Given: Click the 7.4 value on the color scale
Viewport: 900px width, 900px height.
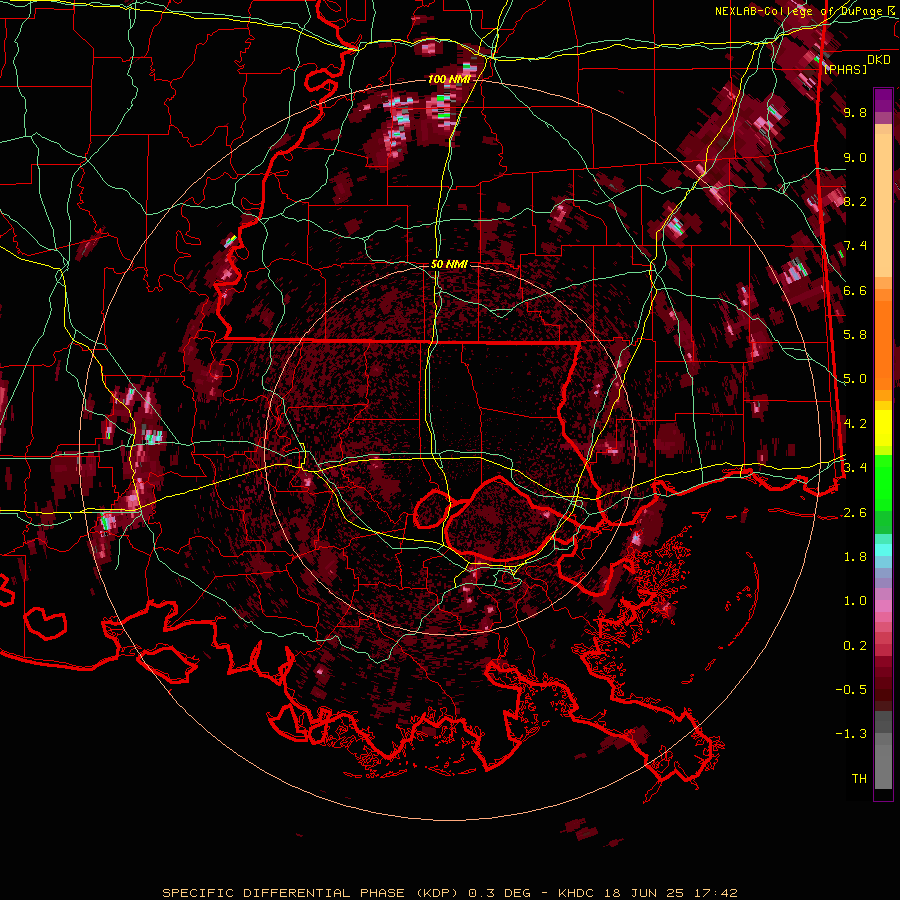Looking at the screenshot, I should click(855, 246).
